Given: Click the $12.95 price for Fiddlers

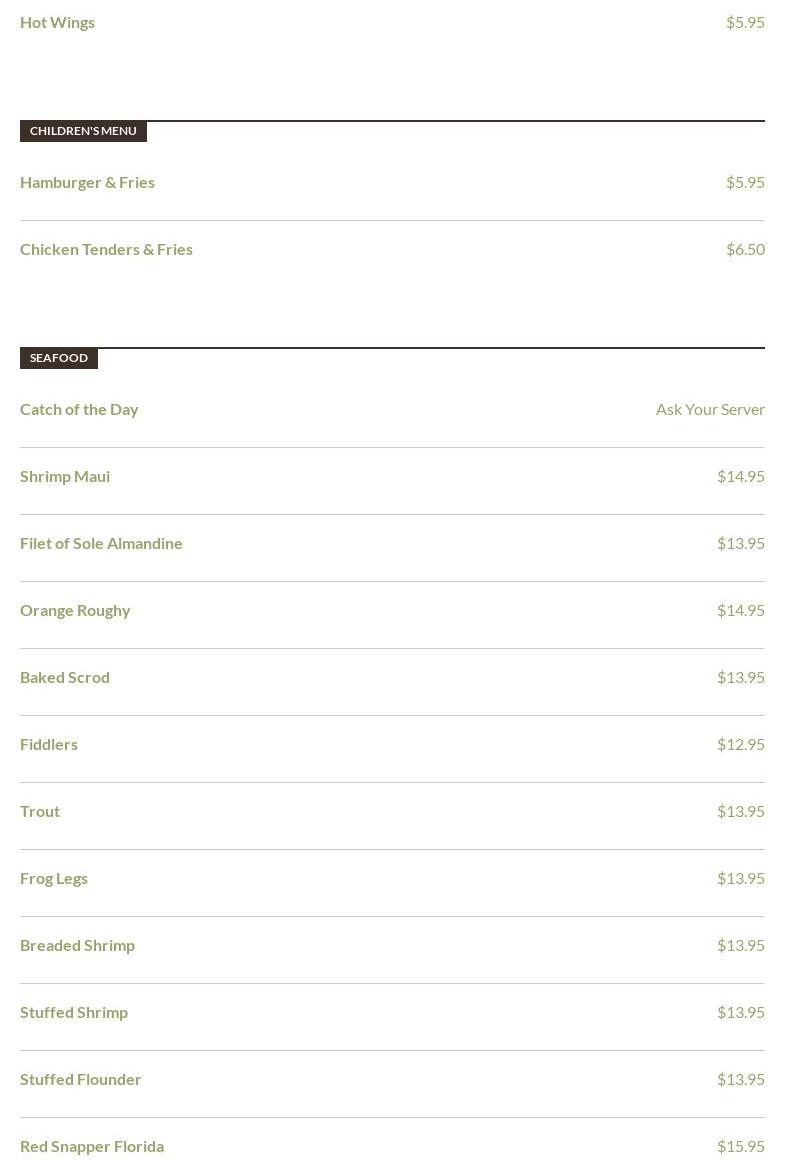Looking at the screenshot, I should pos(741,745).
